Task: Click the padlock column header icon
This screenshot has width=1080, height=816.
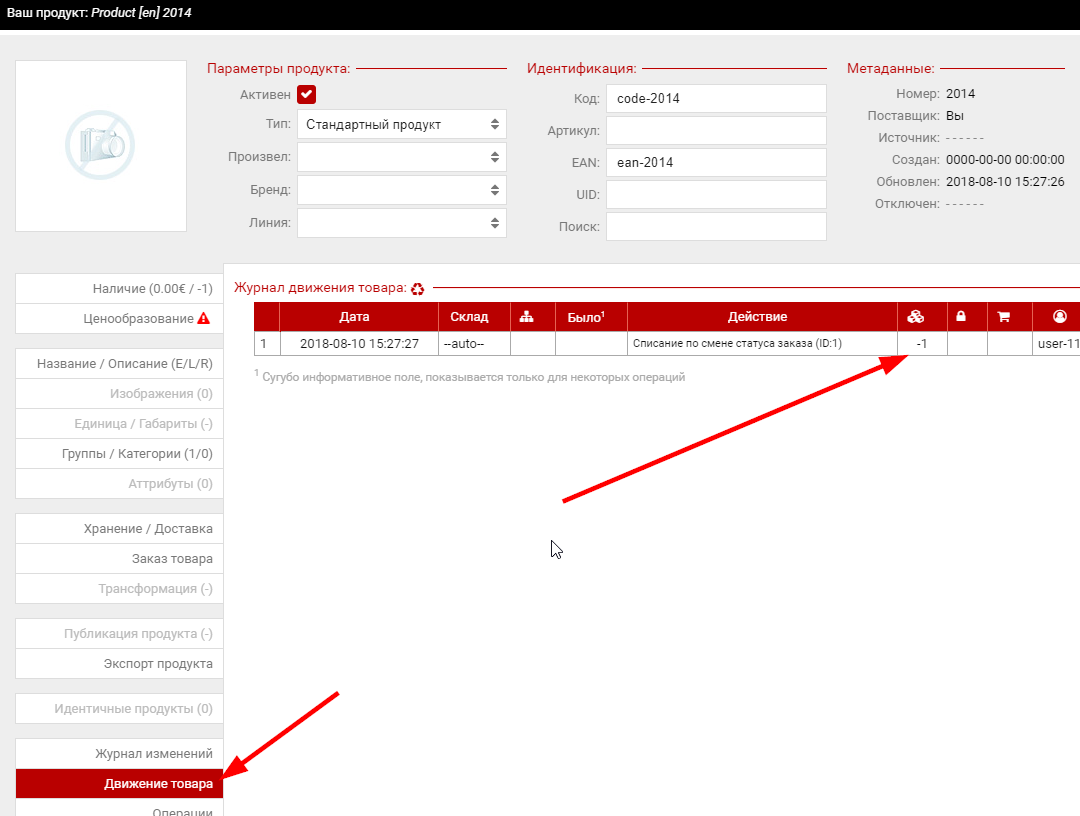Action: click(961, 317)
